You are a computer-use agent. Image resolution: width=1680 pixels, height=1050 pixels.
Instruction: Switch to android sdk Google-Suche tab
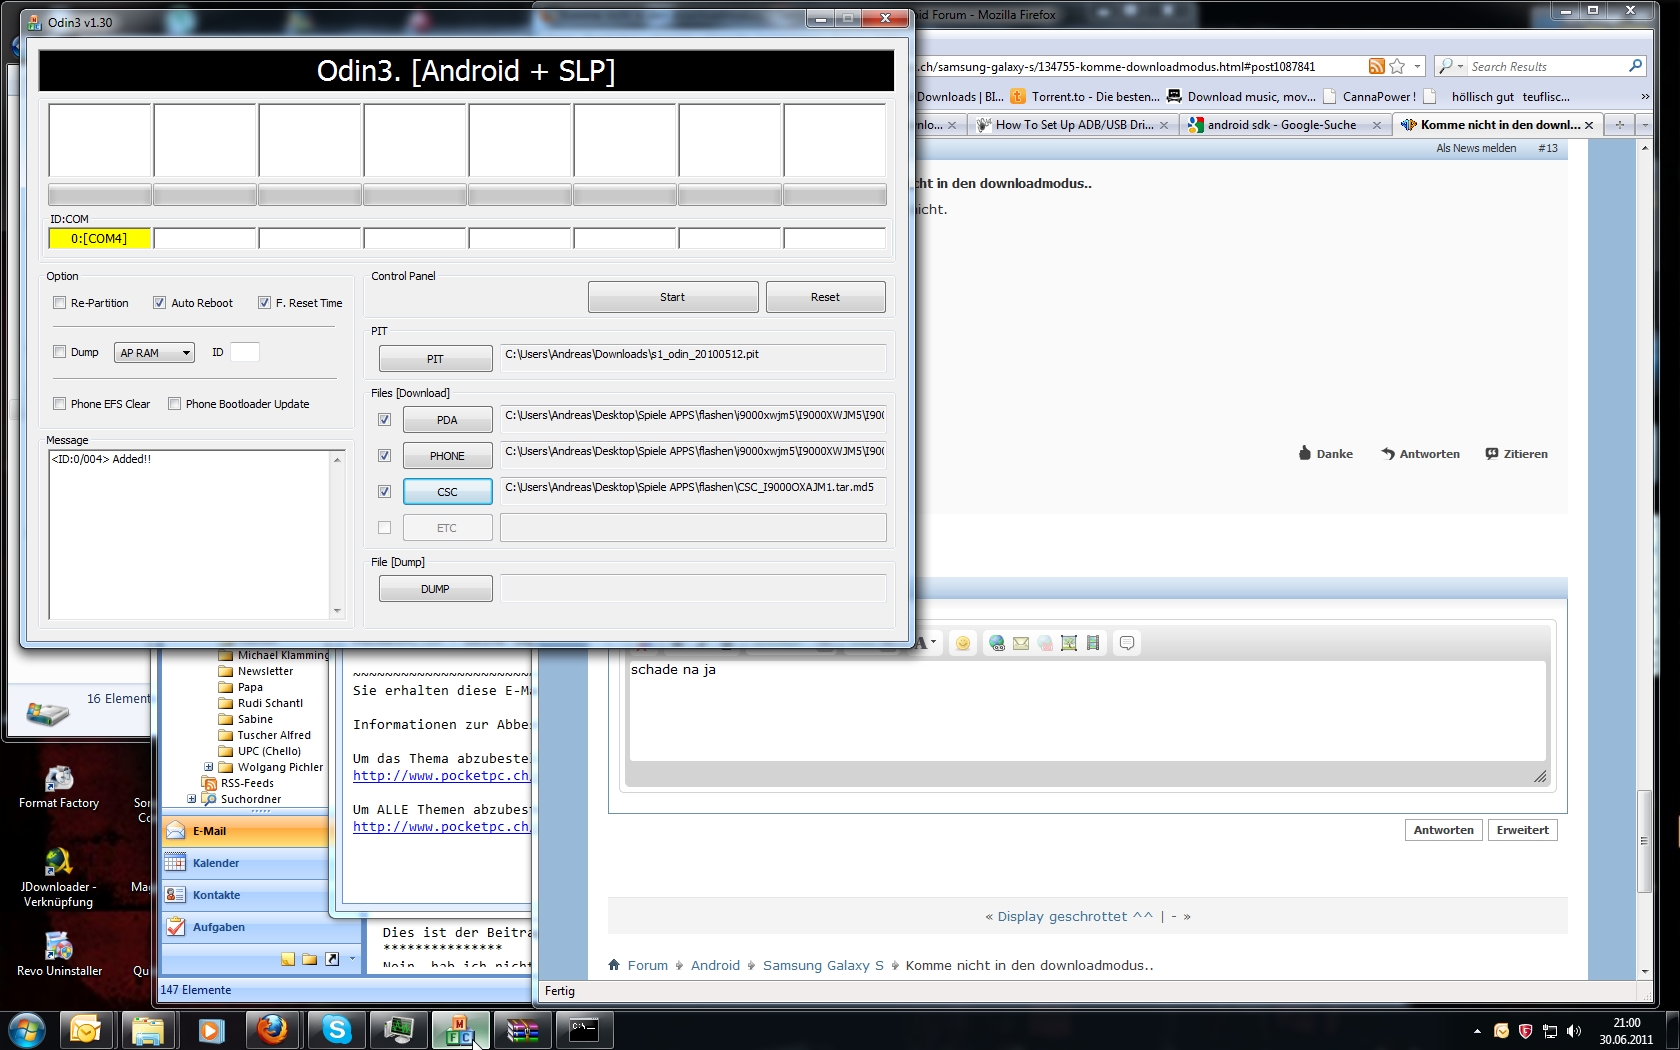coord(1284,125)
